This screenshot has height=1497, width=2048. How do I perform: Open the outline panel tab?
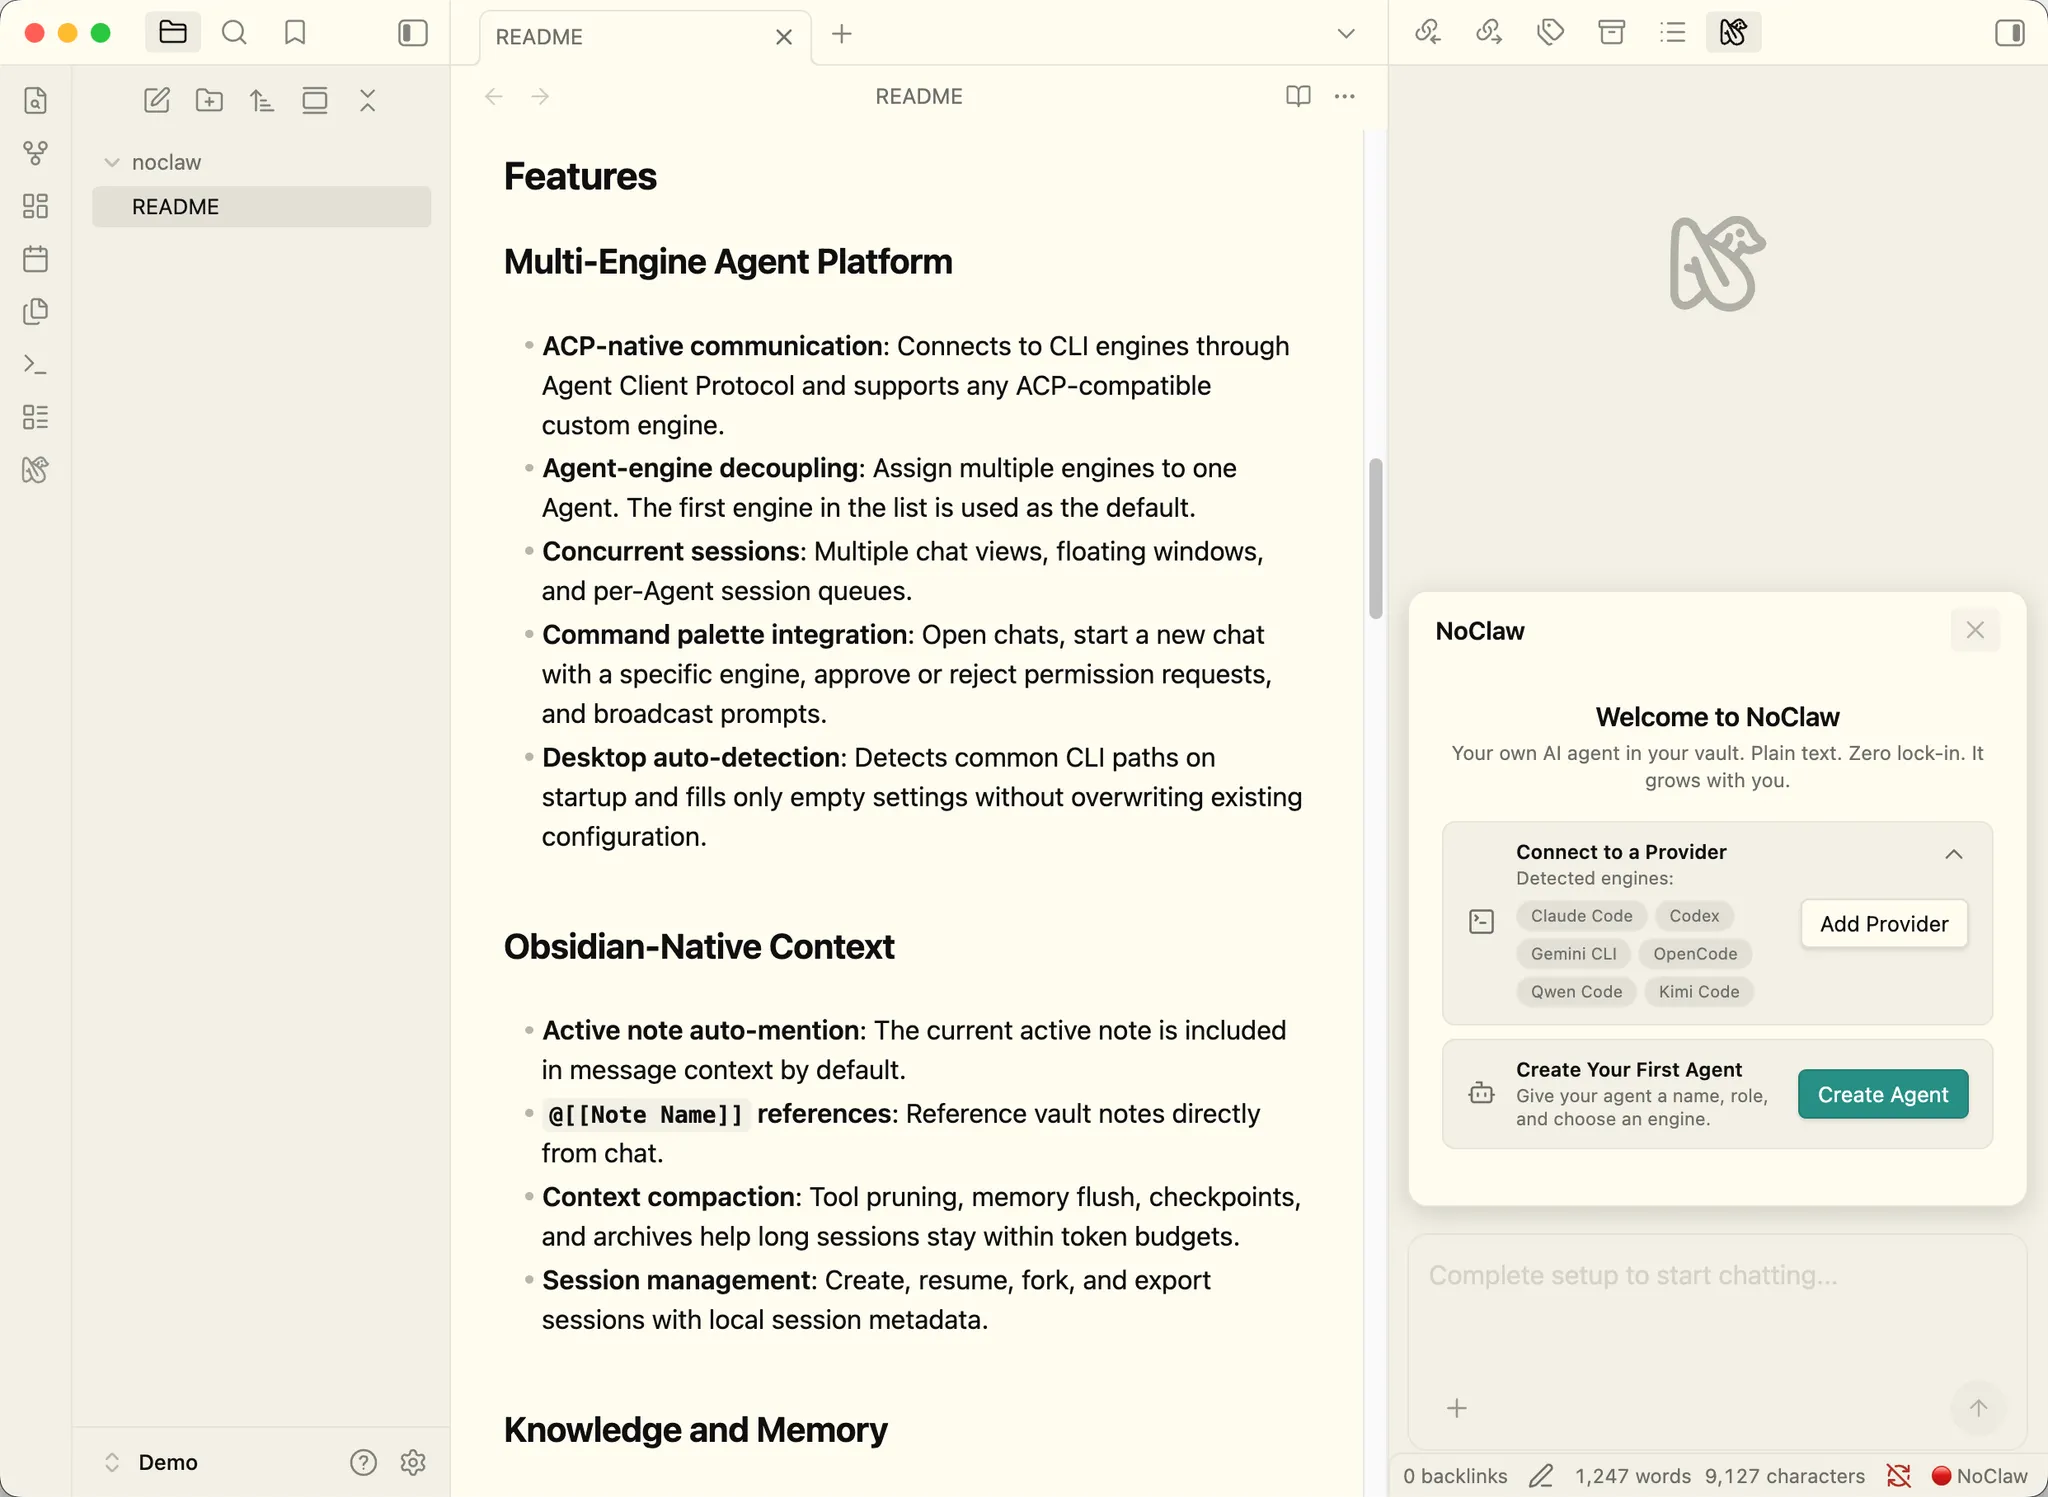click(1672, 33)
